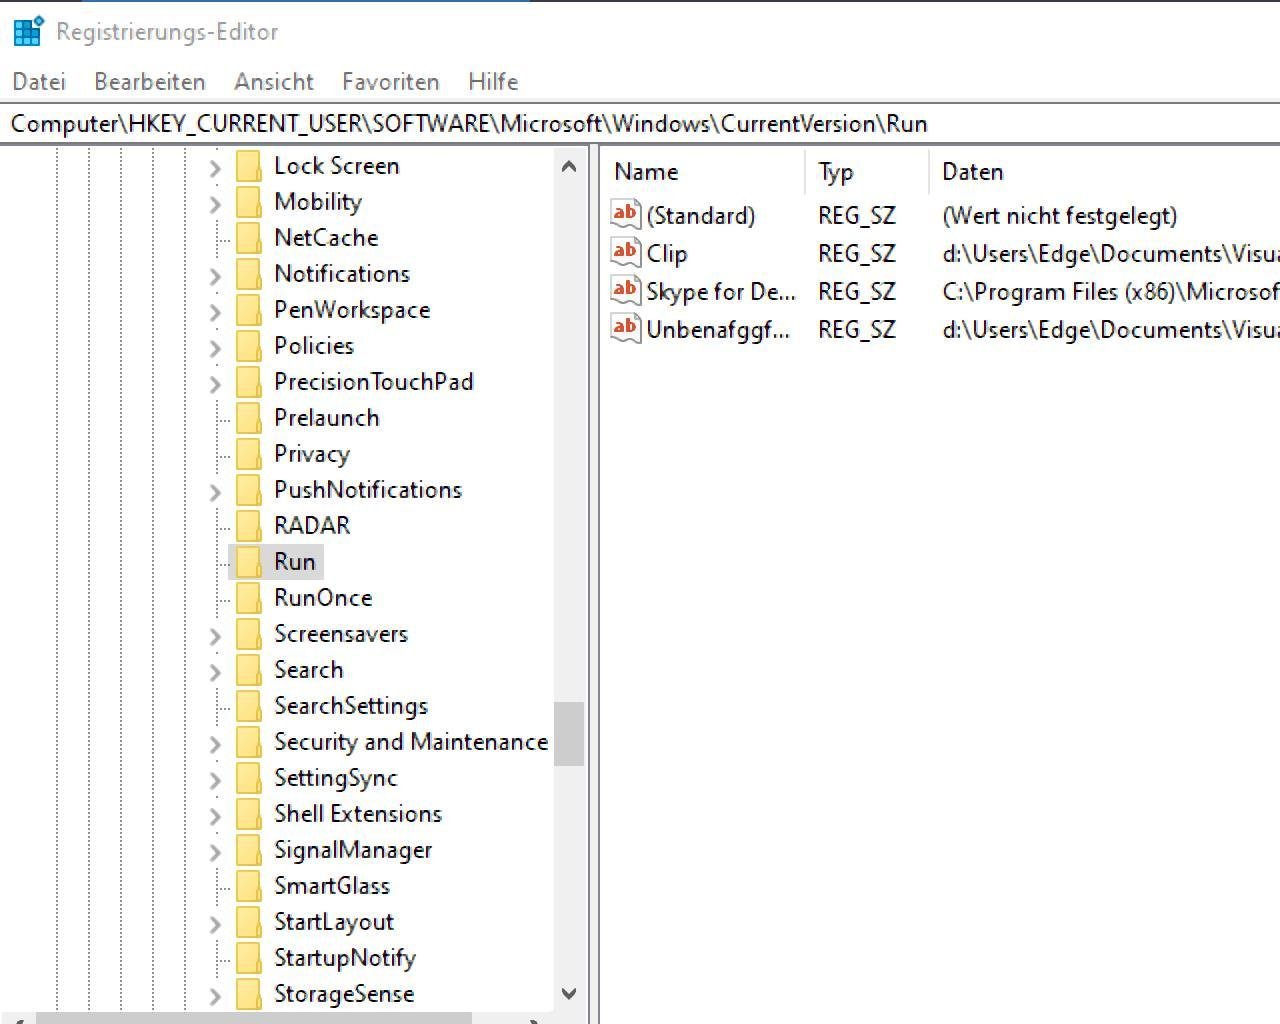The height and width of the screenshot is (1024, 1280).
Task: Click the RunOnce folder icon
Action: (x=249, y=598)
